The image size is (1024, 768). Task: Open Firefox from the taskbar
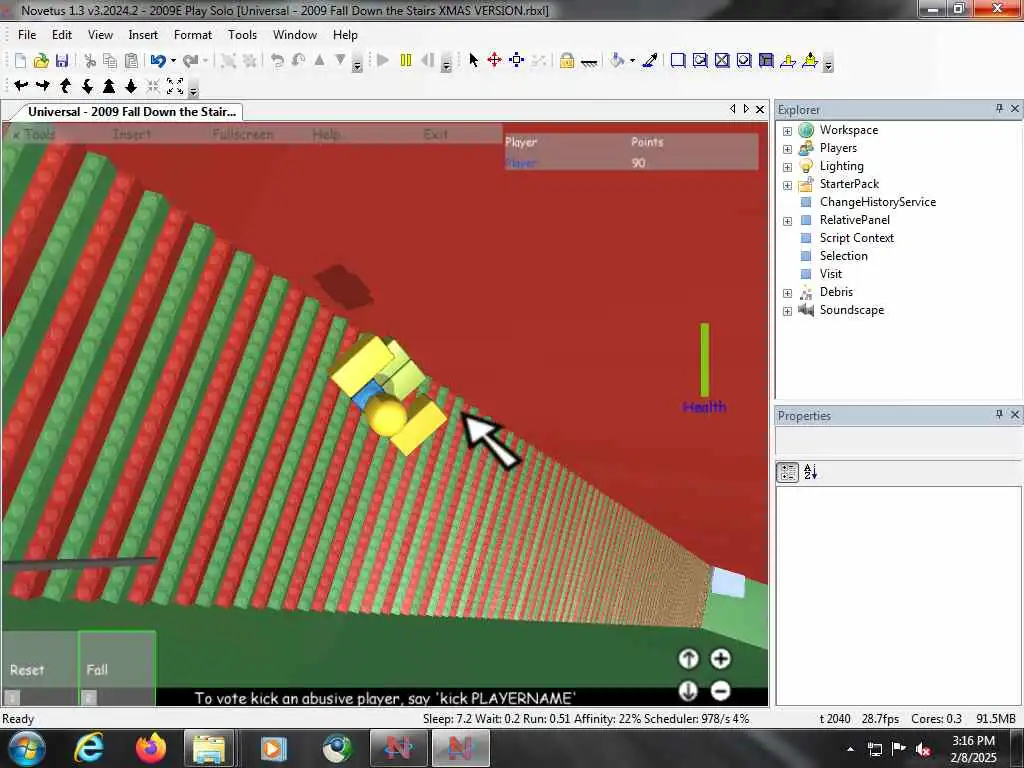pyautogui.click(x=151, y=748)
